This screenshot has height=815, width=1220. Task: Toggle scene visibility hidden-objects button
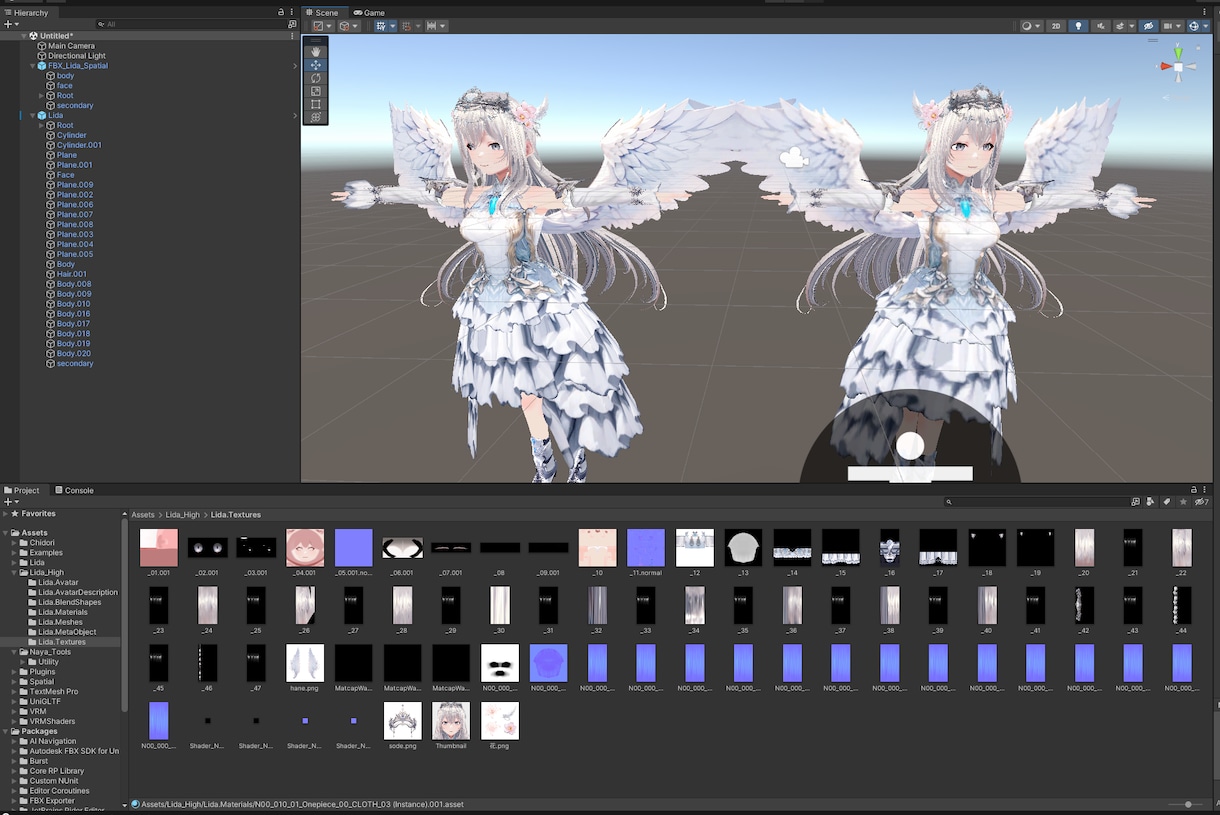pos(1148,26)
